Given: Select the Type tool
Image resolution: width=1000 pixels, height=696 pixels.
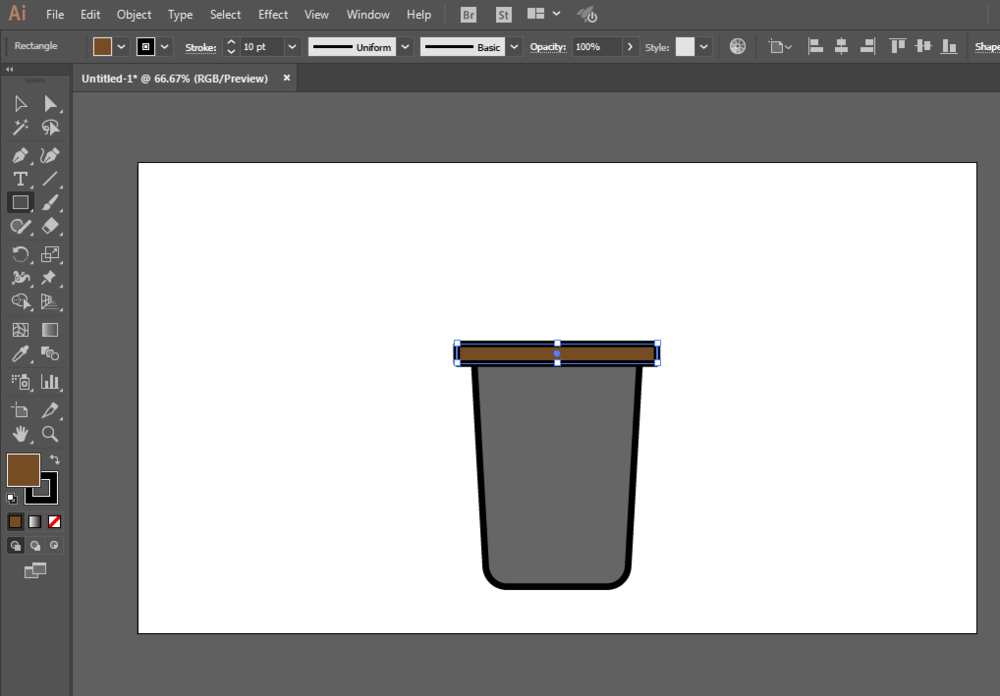Looking at the screenshot, I should tap(20, 179).
